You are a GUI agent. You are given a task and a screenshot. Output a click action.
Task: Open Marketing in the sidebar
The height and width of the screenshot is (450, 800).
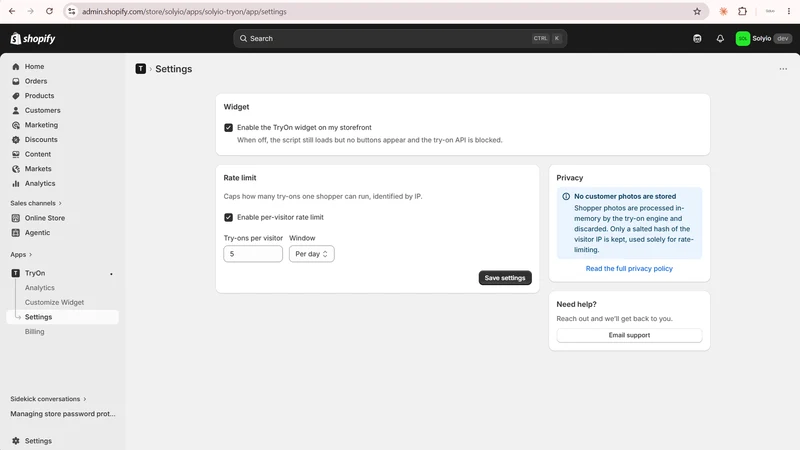point(41,125)
